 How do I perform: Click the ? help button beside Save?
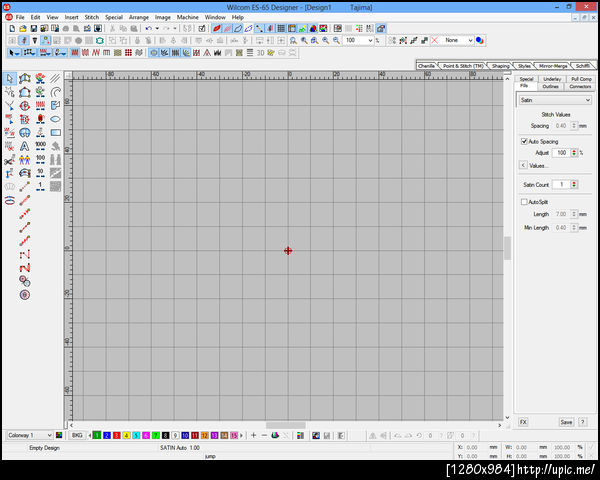point(582,422)
